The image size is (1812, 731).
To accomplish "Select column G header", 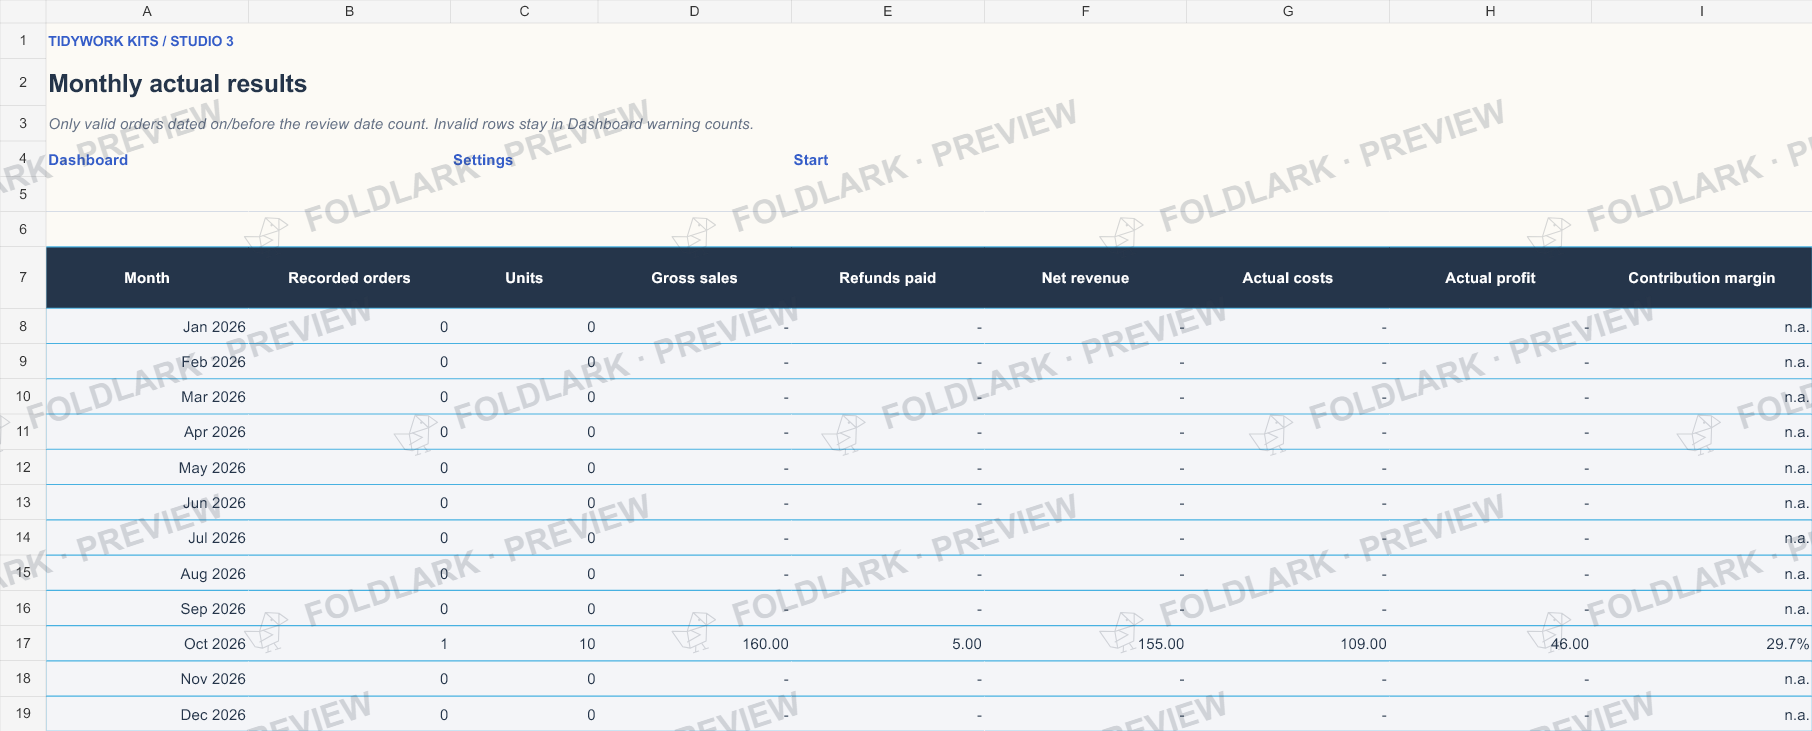I will tap(1288, 11).
